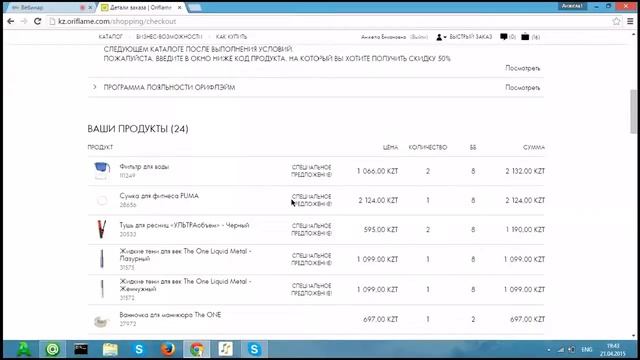The image size is (640, 360).
Task: Click the Chrome taskbar icon
Action: click(x=197, y=349)
